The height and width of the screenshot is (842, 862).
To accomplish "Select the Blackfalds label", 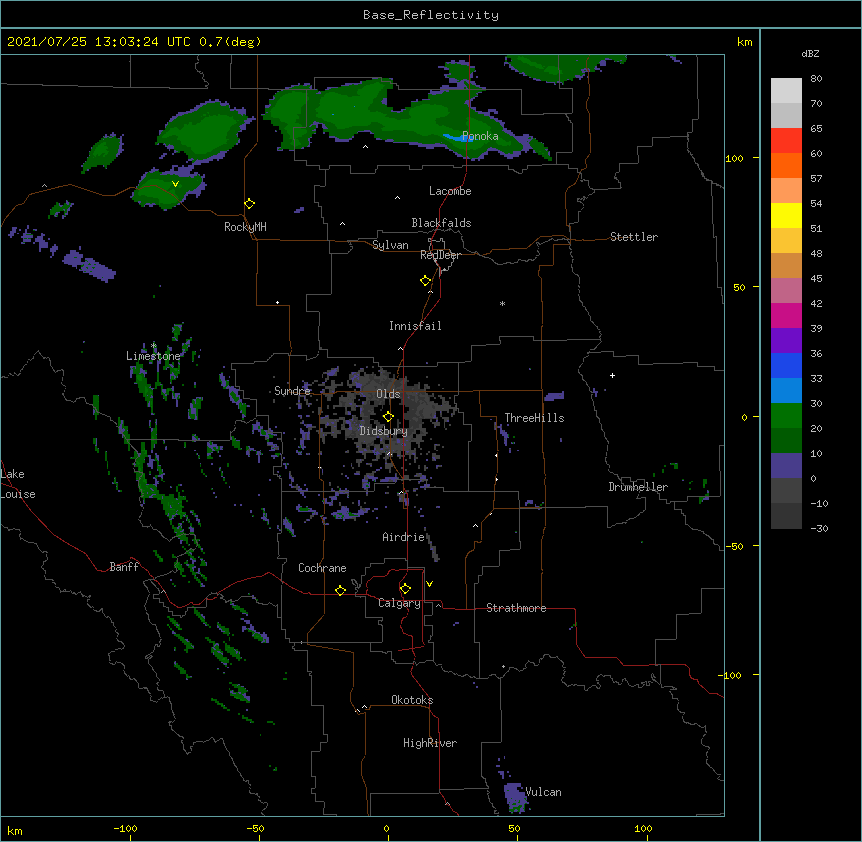I will tap(441, 223).
